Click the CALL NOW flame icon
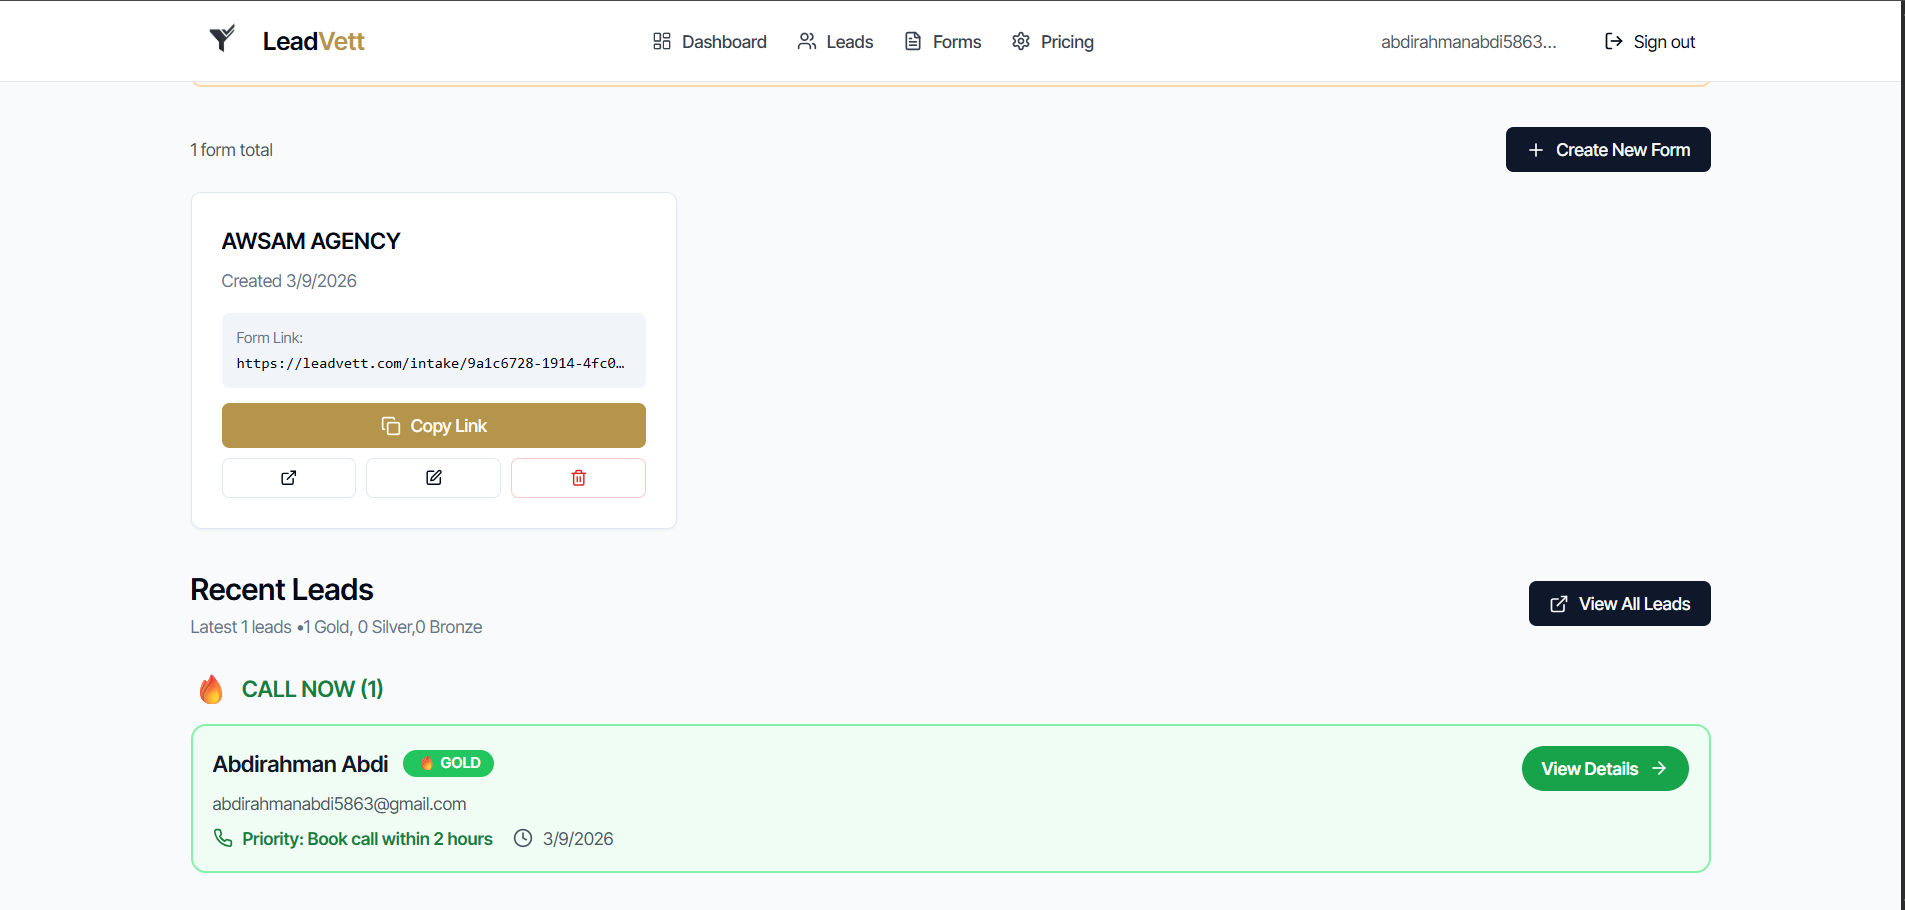 point(211,689)
